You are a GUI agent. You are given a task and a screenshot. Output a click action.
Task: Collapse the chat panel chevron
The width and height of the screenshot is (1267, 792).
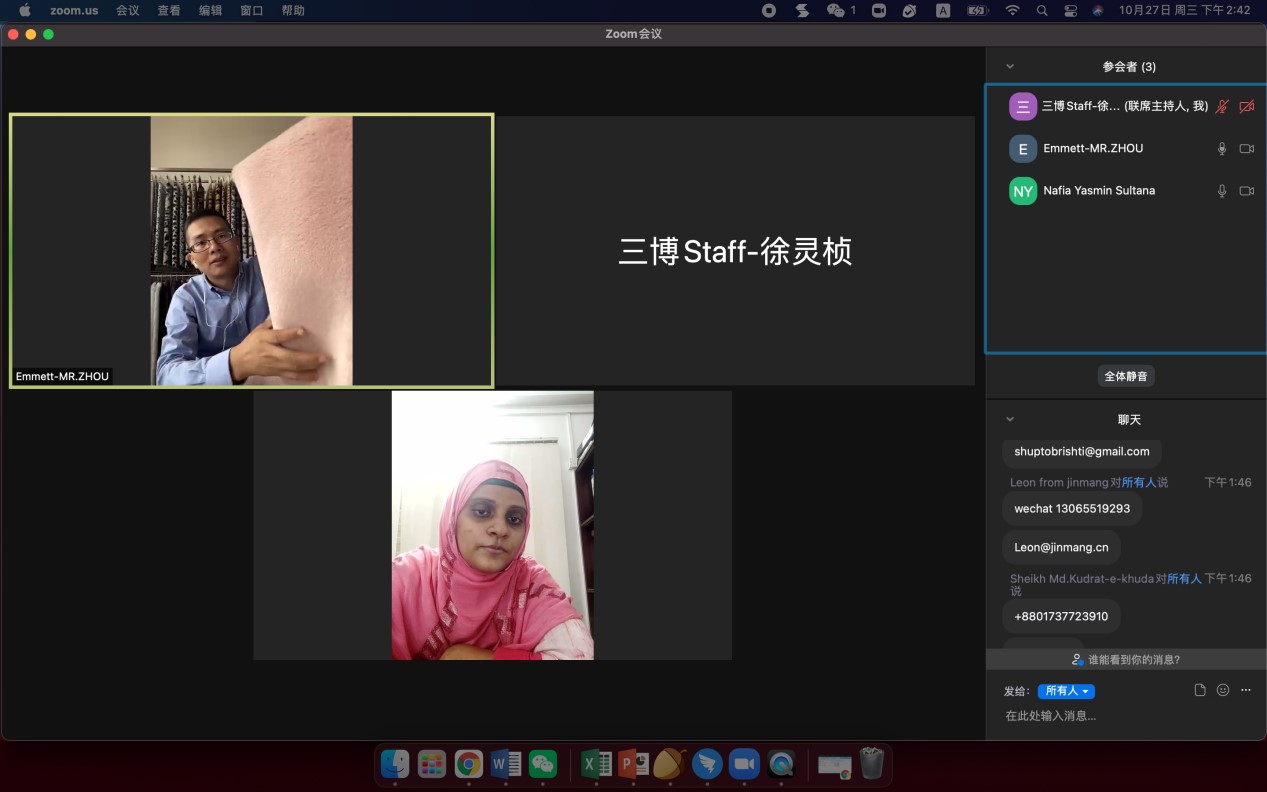pyautogui.click(x=1010, y=420)
